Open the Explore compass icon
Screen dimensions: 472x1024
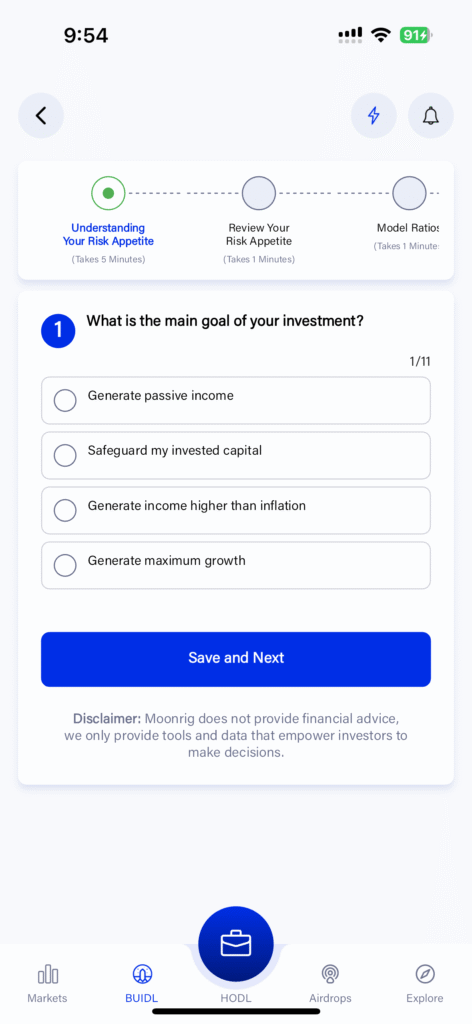424,975
